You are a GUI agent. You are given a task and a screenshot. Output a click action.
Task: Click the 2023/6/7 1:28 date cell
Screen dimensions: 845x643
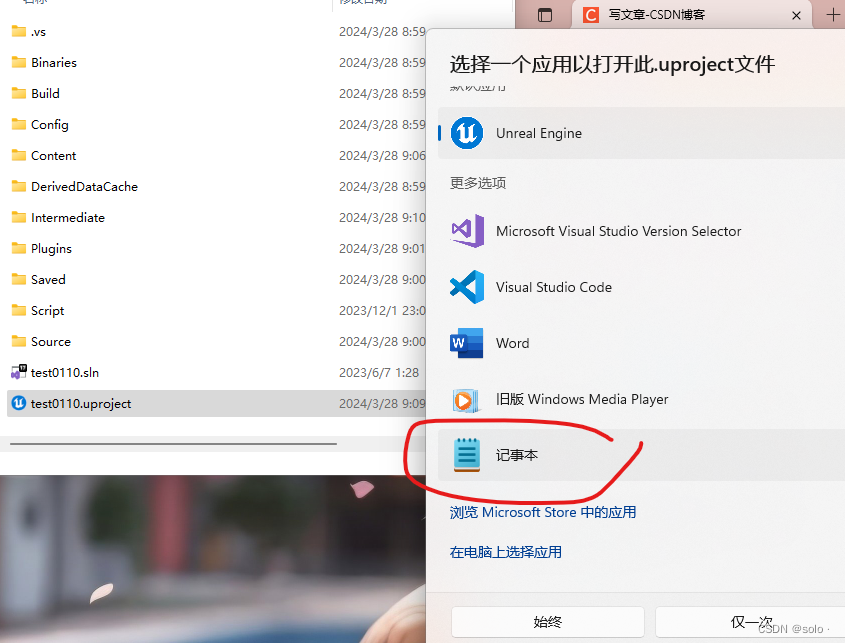(x=379, y=372)
